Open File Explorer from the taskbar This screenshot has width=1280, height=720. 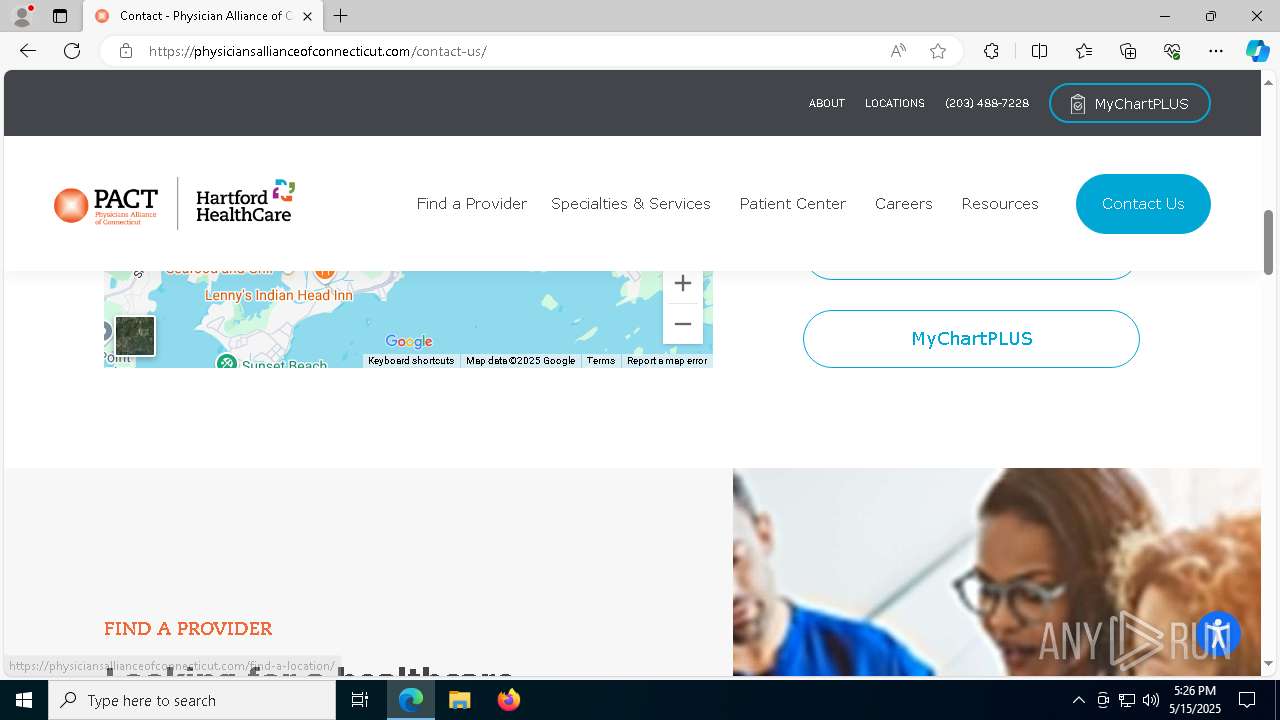tap(460, 700)
